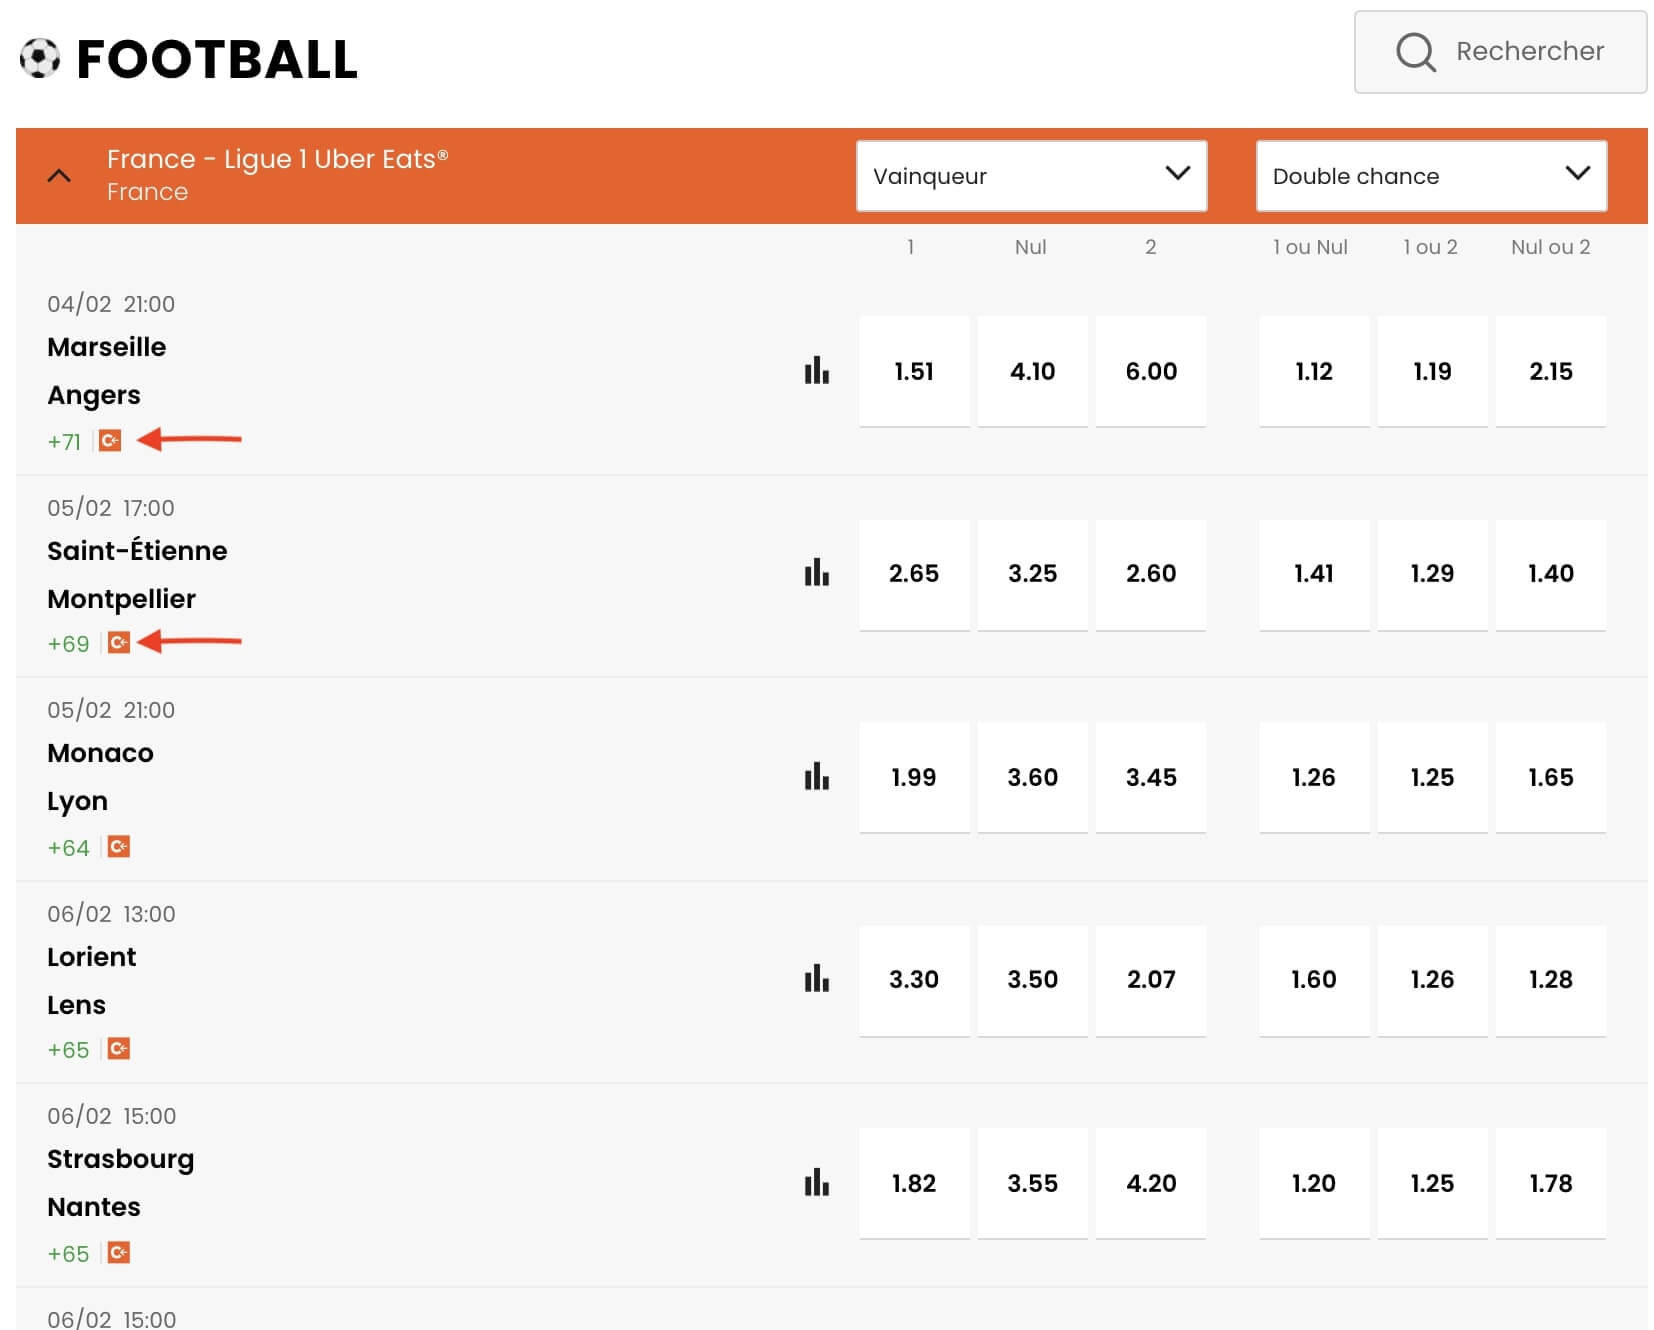This screenshot has width=1654, height=1330.
Task: Select draw odds 3.60 for Monaco Lyon
Action: [1032, 777]
